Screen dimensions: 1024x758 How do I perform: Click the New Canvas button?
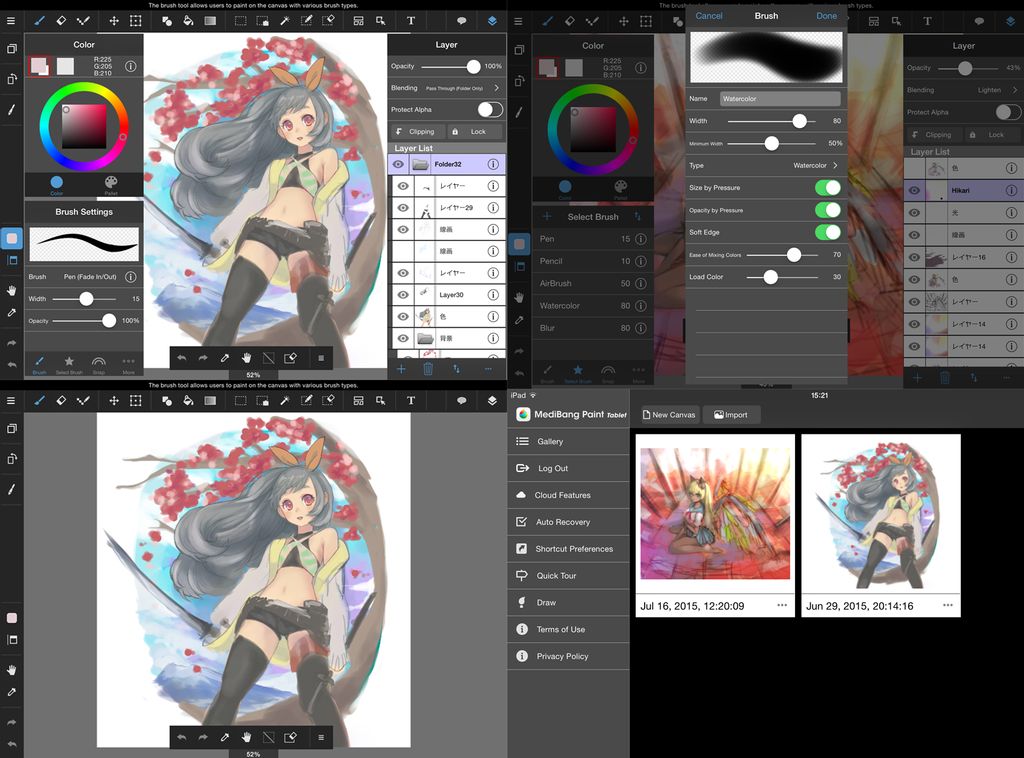click(669, 415)
